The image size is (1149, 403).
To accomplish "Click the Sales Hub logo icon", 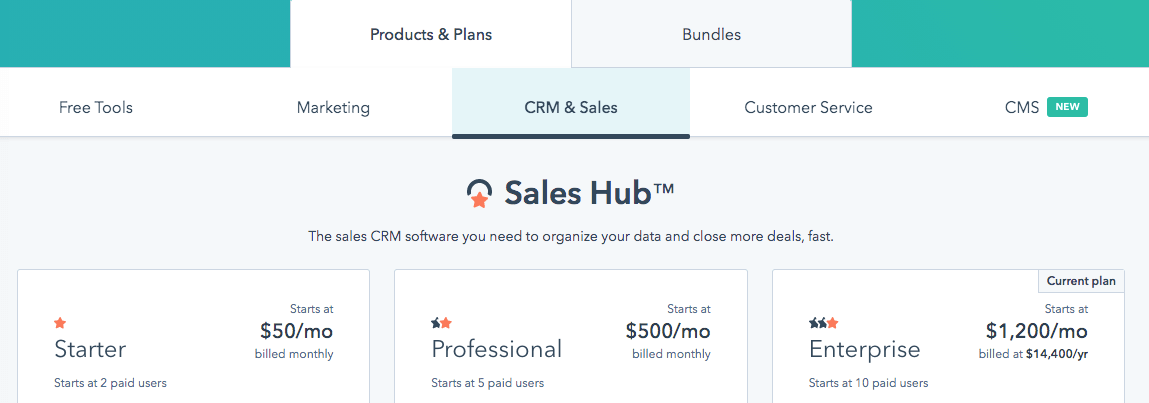I will click(479, 194).
